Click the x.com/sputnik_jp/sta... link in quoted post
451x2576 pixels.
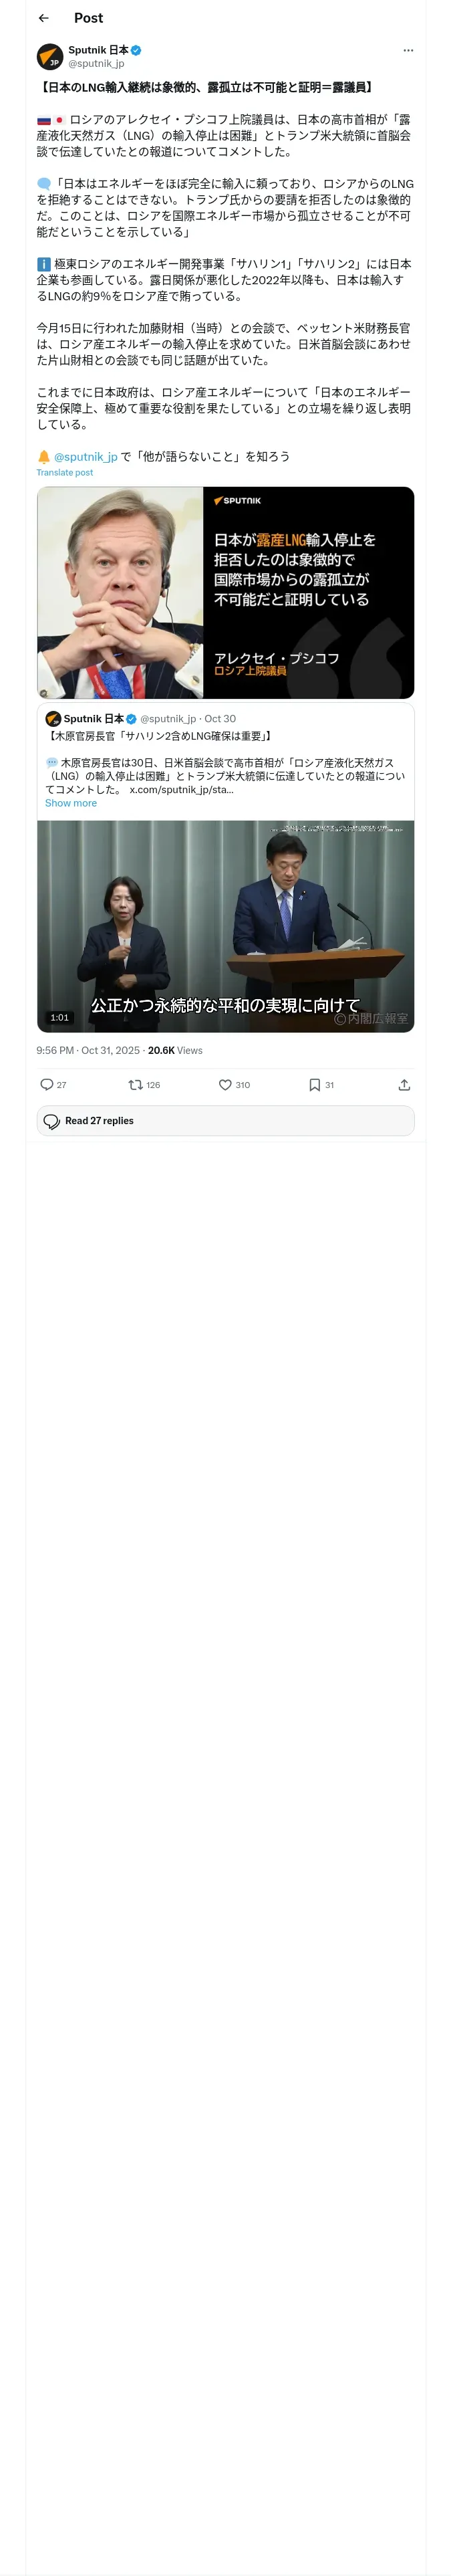[182, 789]
